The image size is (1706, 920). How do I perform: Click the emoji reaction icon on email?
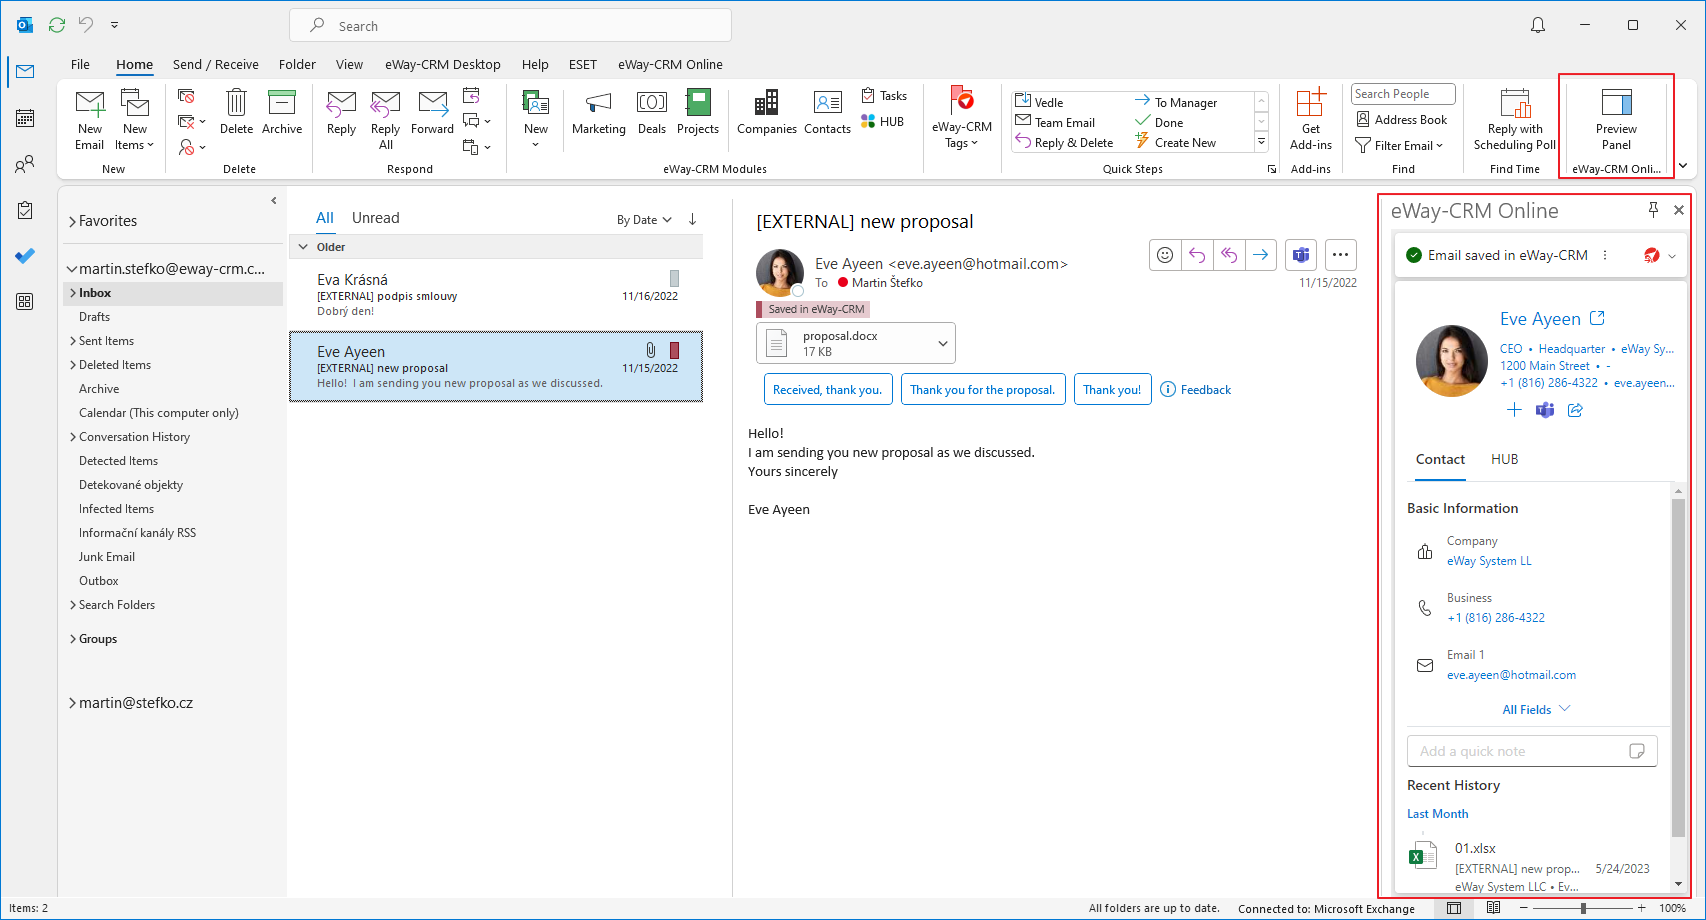tap(1165, 255)
